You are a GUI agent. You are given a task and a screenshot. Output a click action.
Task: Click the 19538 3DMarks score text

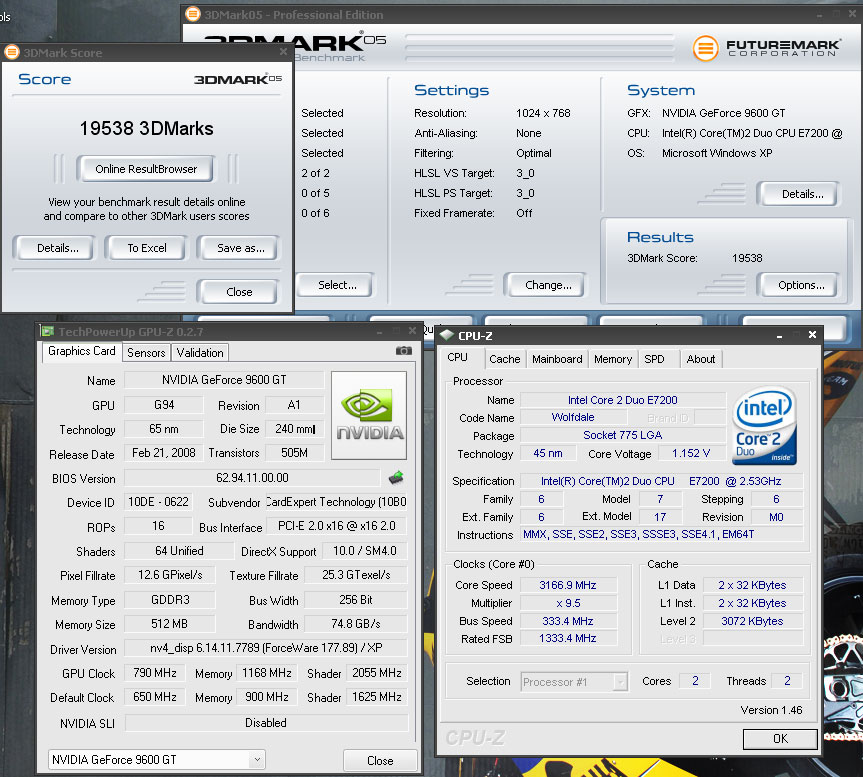pyautogui.click(x=146, y=128)
